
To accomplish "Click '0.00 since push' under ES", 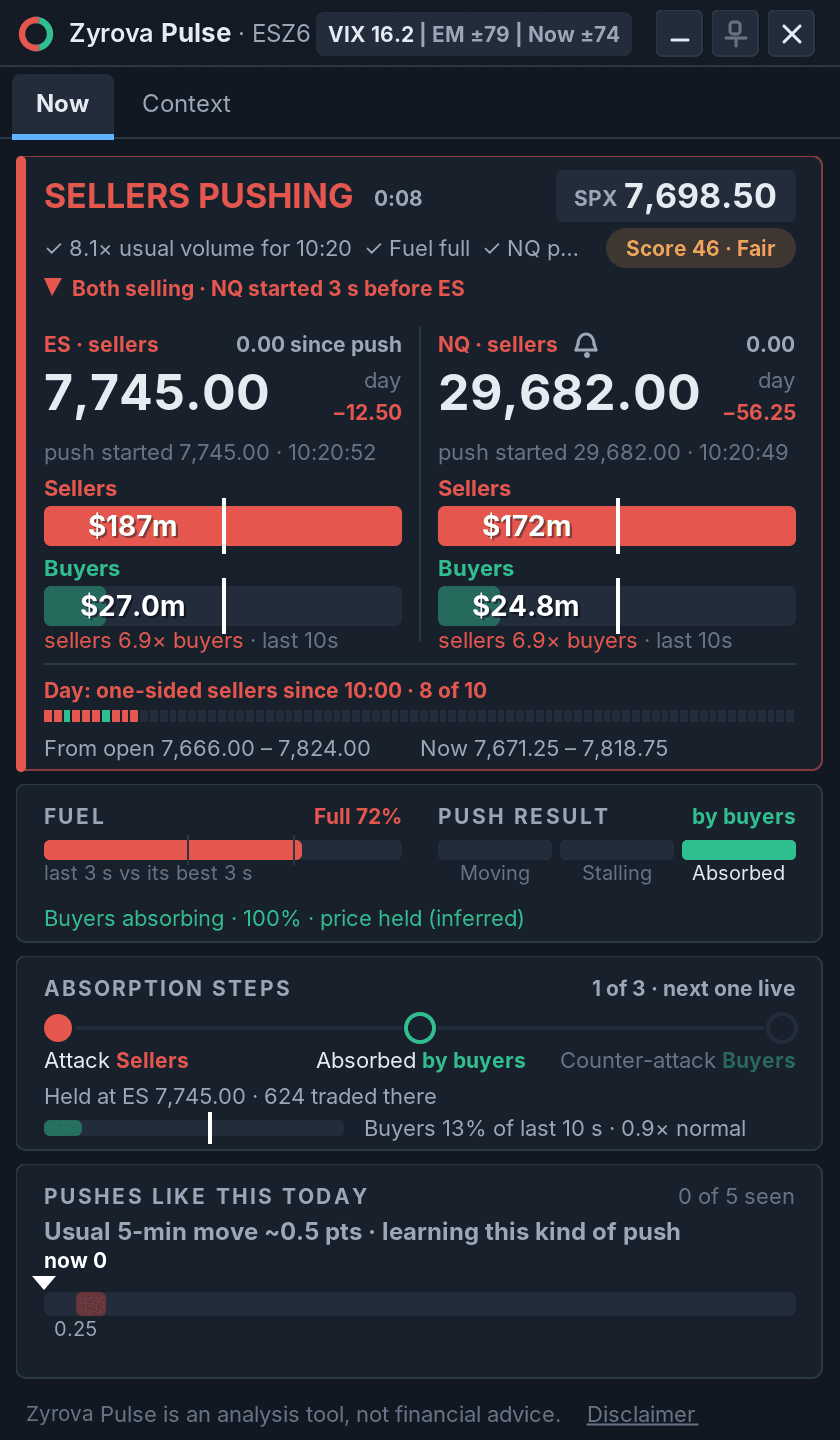I will click(319, 344).
